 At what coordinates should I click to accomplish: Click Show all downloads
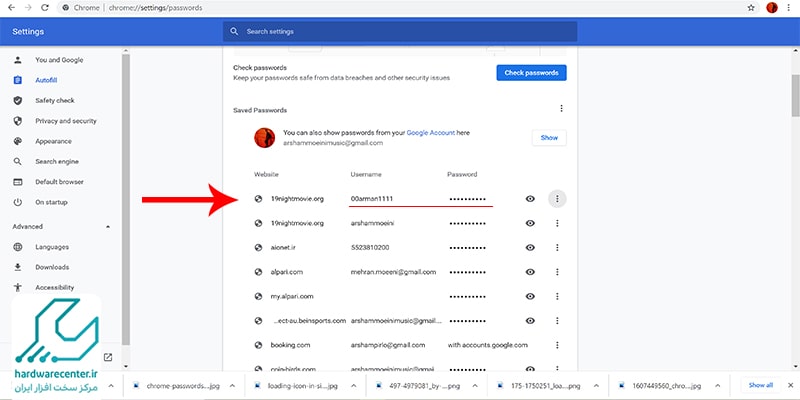(x=761, y=385)
